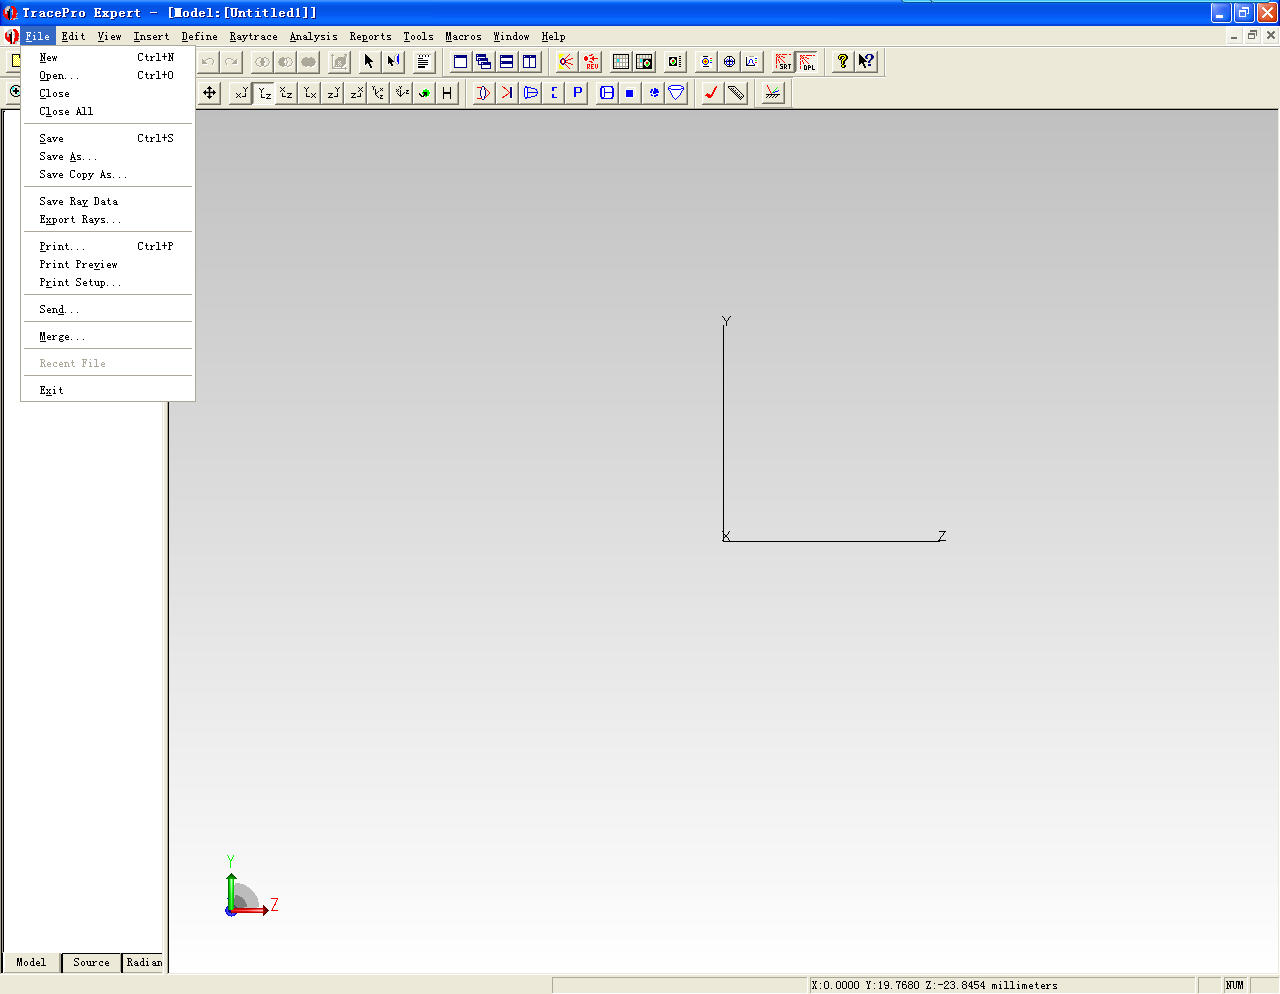1280x994 pixels.
Task: Click the measure ruler icon
Action: pos(736,93)
